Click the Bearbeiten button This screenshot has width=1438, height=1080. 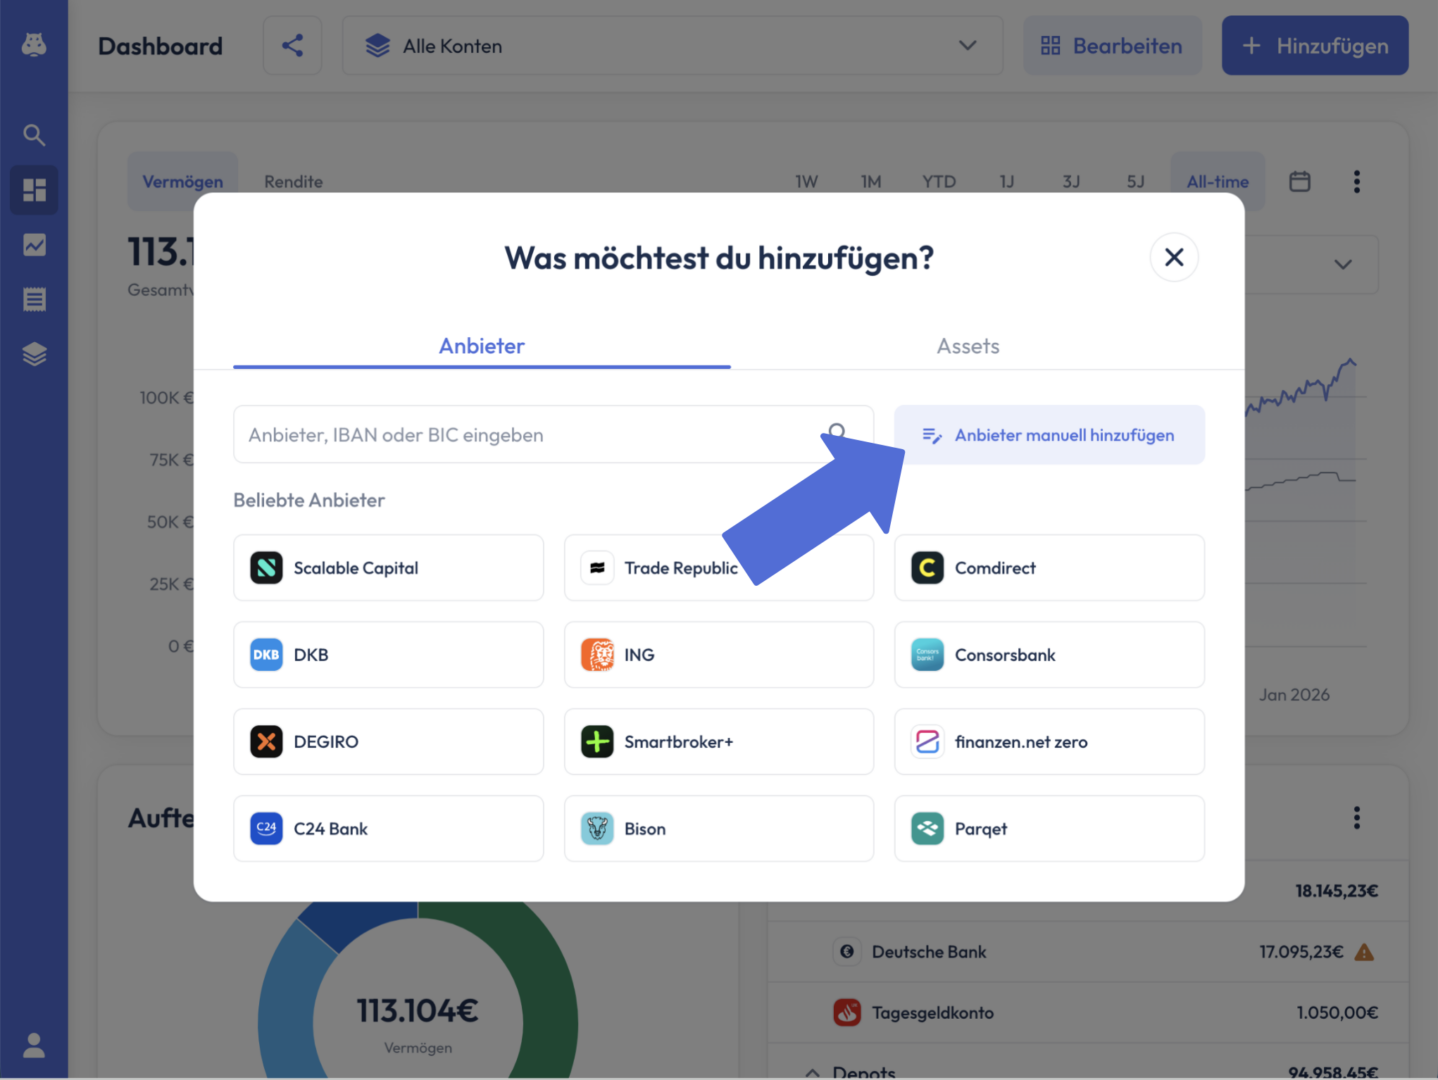point(1112,45)
